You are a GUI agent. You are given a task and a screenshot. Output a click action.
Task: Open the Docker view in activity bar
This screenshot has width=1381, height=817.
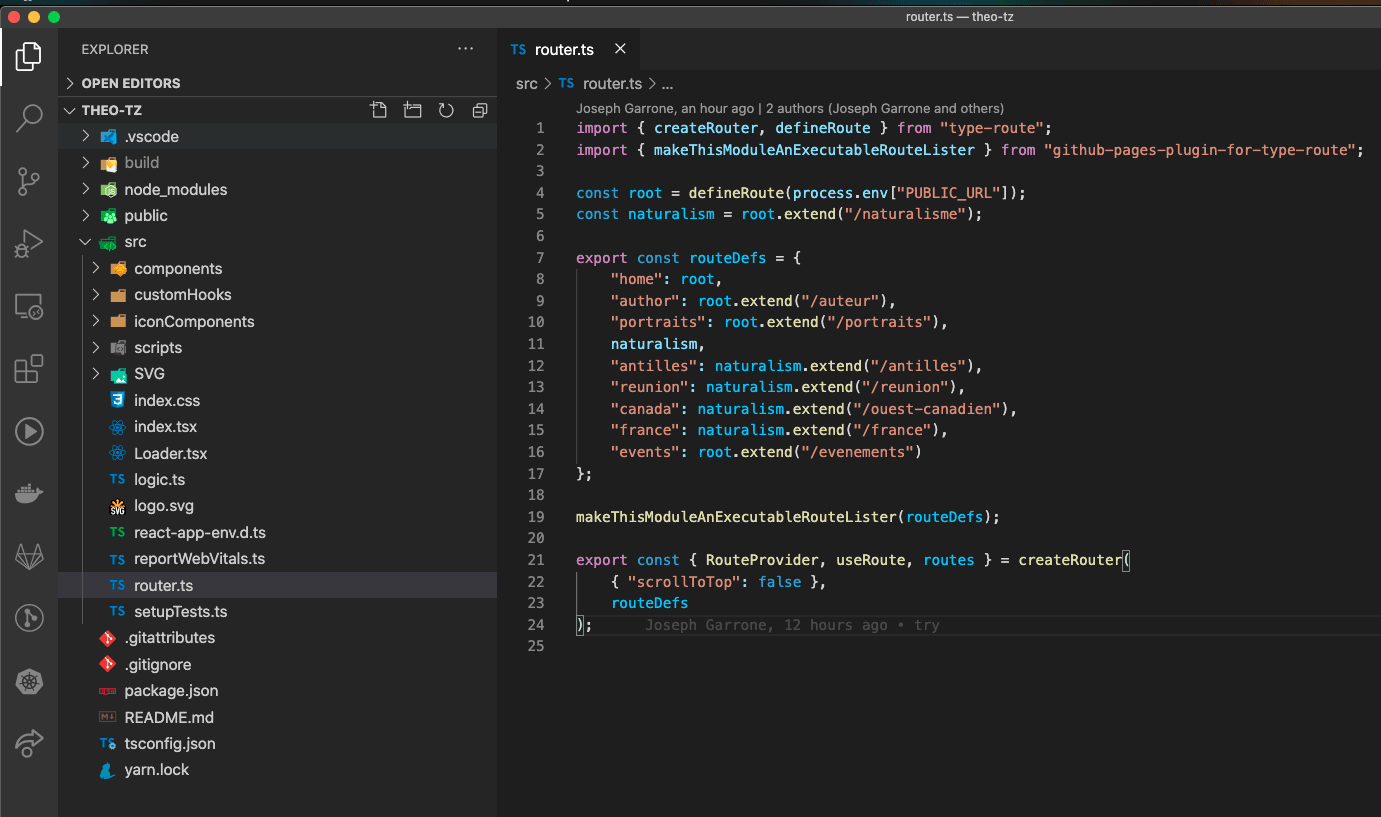click(28, 494)
